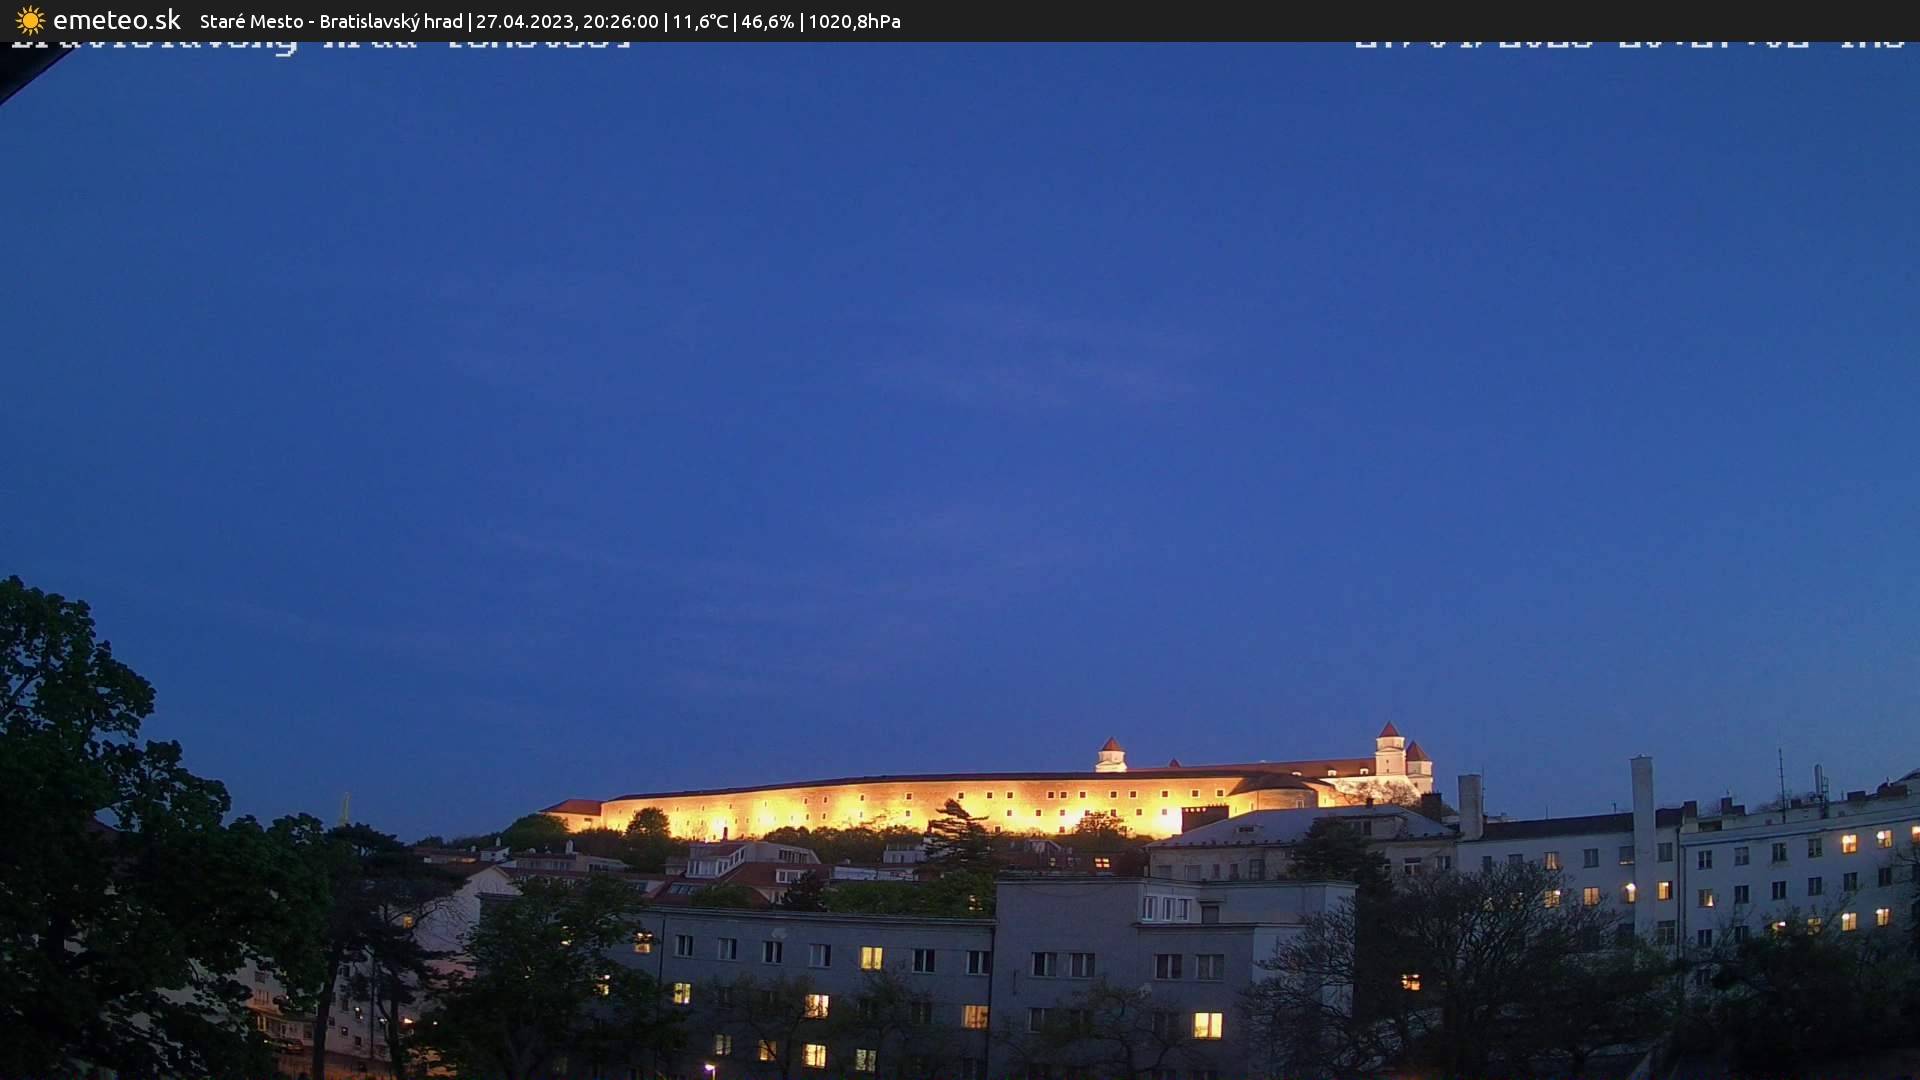Image resolution: width=1920 pixels, height=1080 pixels.
Task: Click the header bar title area
Action: [550, 20]
